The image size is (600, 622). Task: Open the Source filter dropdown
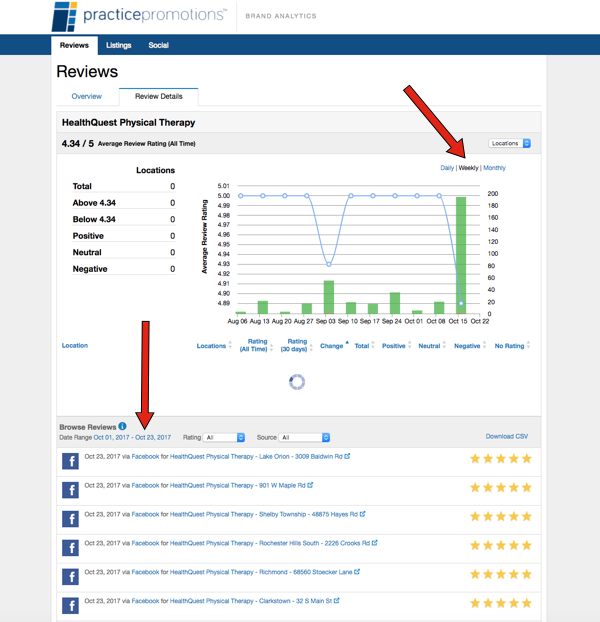click(x=304, y=437)
